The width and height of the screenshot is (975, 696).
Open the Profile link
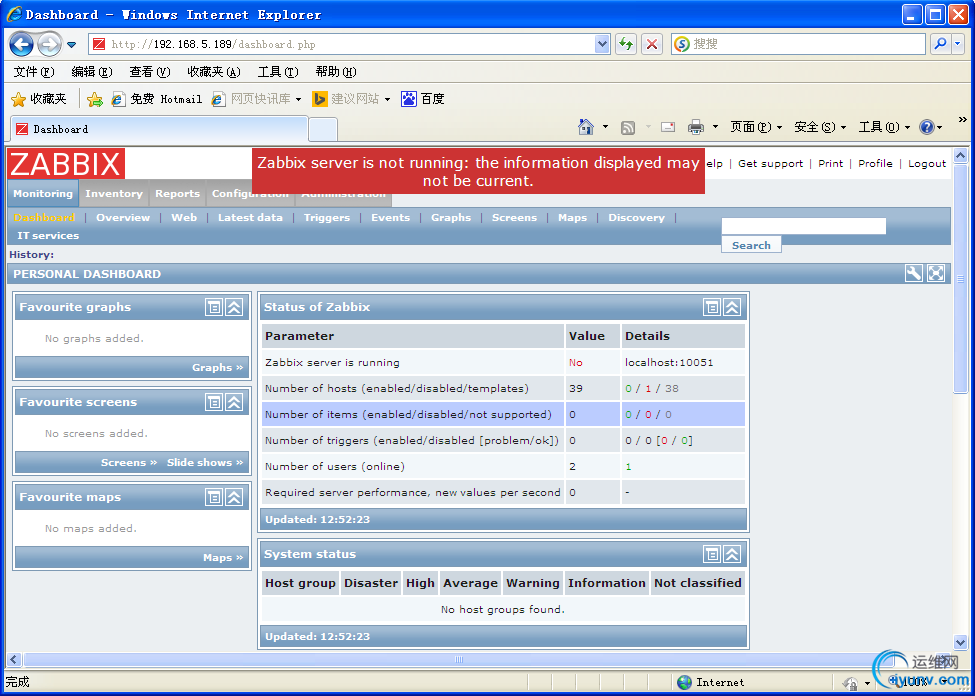coord(875,164)
